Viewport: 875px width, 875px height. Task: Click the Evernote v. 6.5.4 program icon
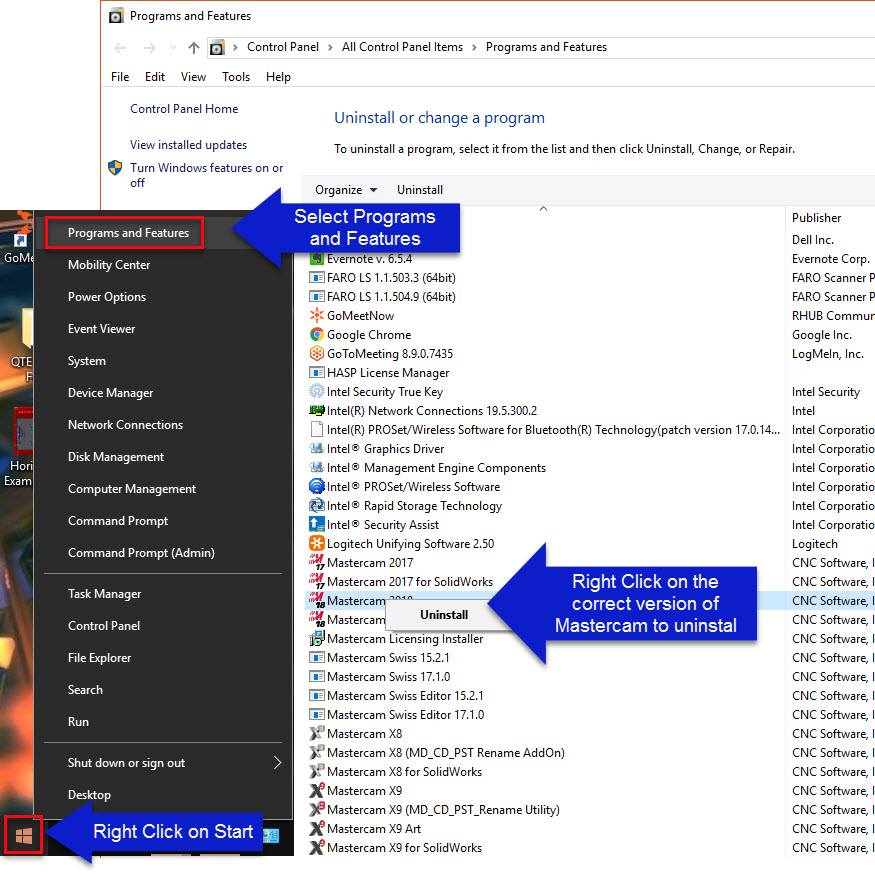(316, 259)
